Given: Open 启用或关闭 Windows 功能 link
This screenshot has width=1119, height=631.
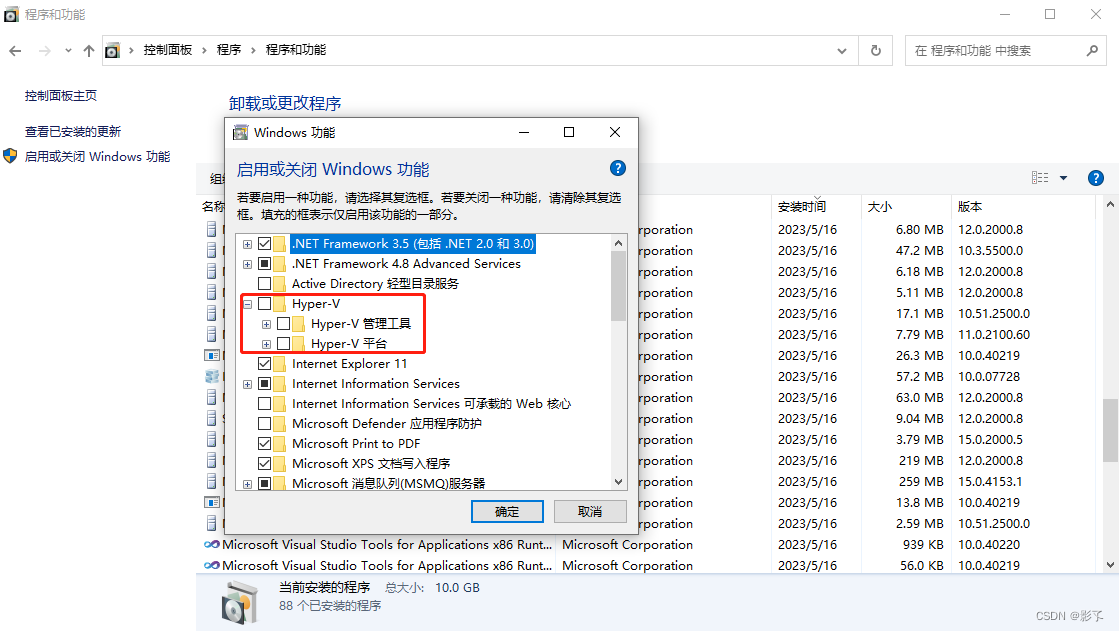Looking at the screenshot, I should pyautogui.click(x=98, y=156).
